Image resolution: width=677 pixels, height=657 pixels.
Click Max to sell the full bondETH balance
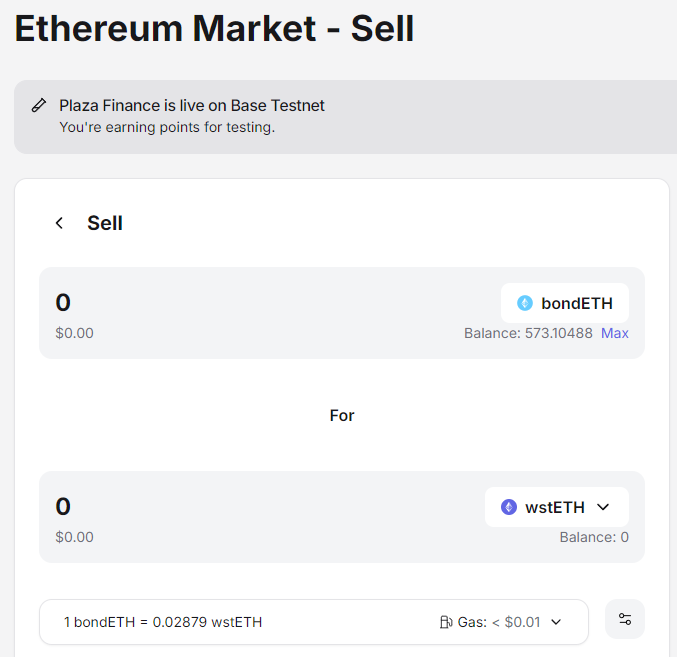(615, 333)
